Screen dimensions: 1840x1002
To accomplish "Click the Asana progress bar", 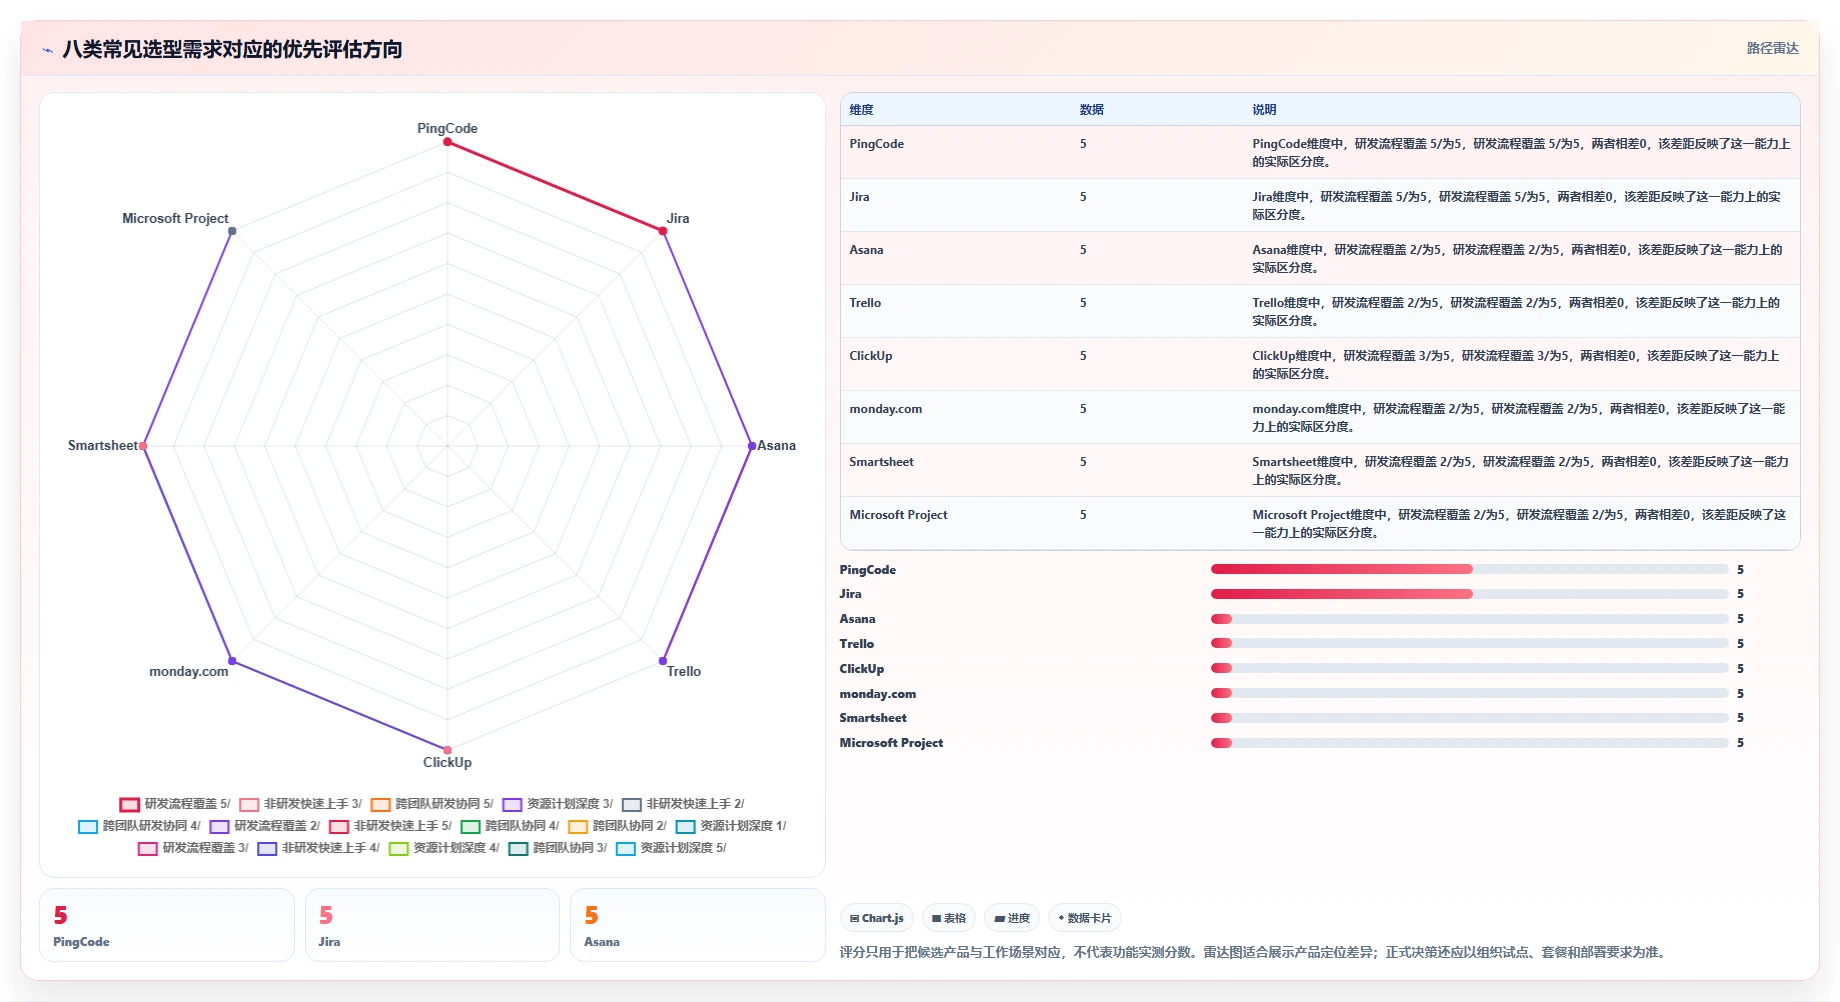I will [x=1469, y=619].
